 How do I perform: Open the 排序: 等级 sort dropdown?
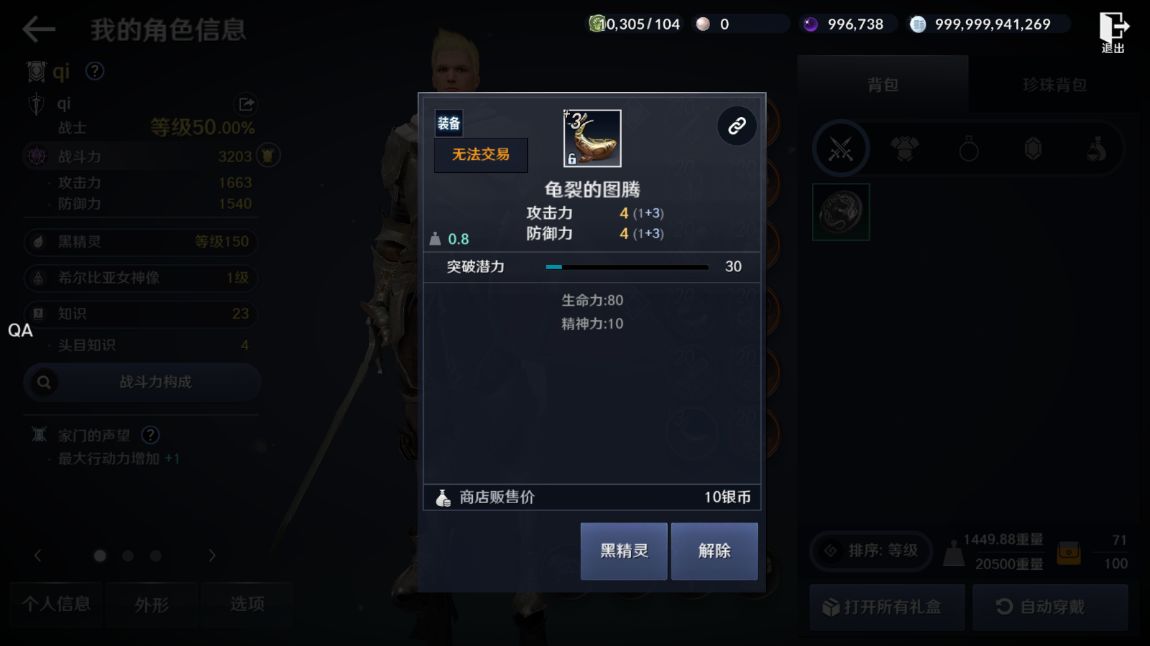tap(871, 551)
